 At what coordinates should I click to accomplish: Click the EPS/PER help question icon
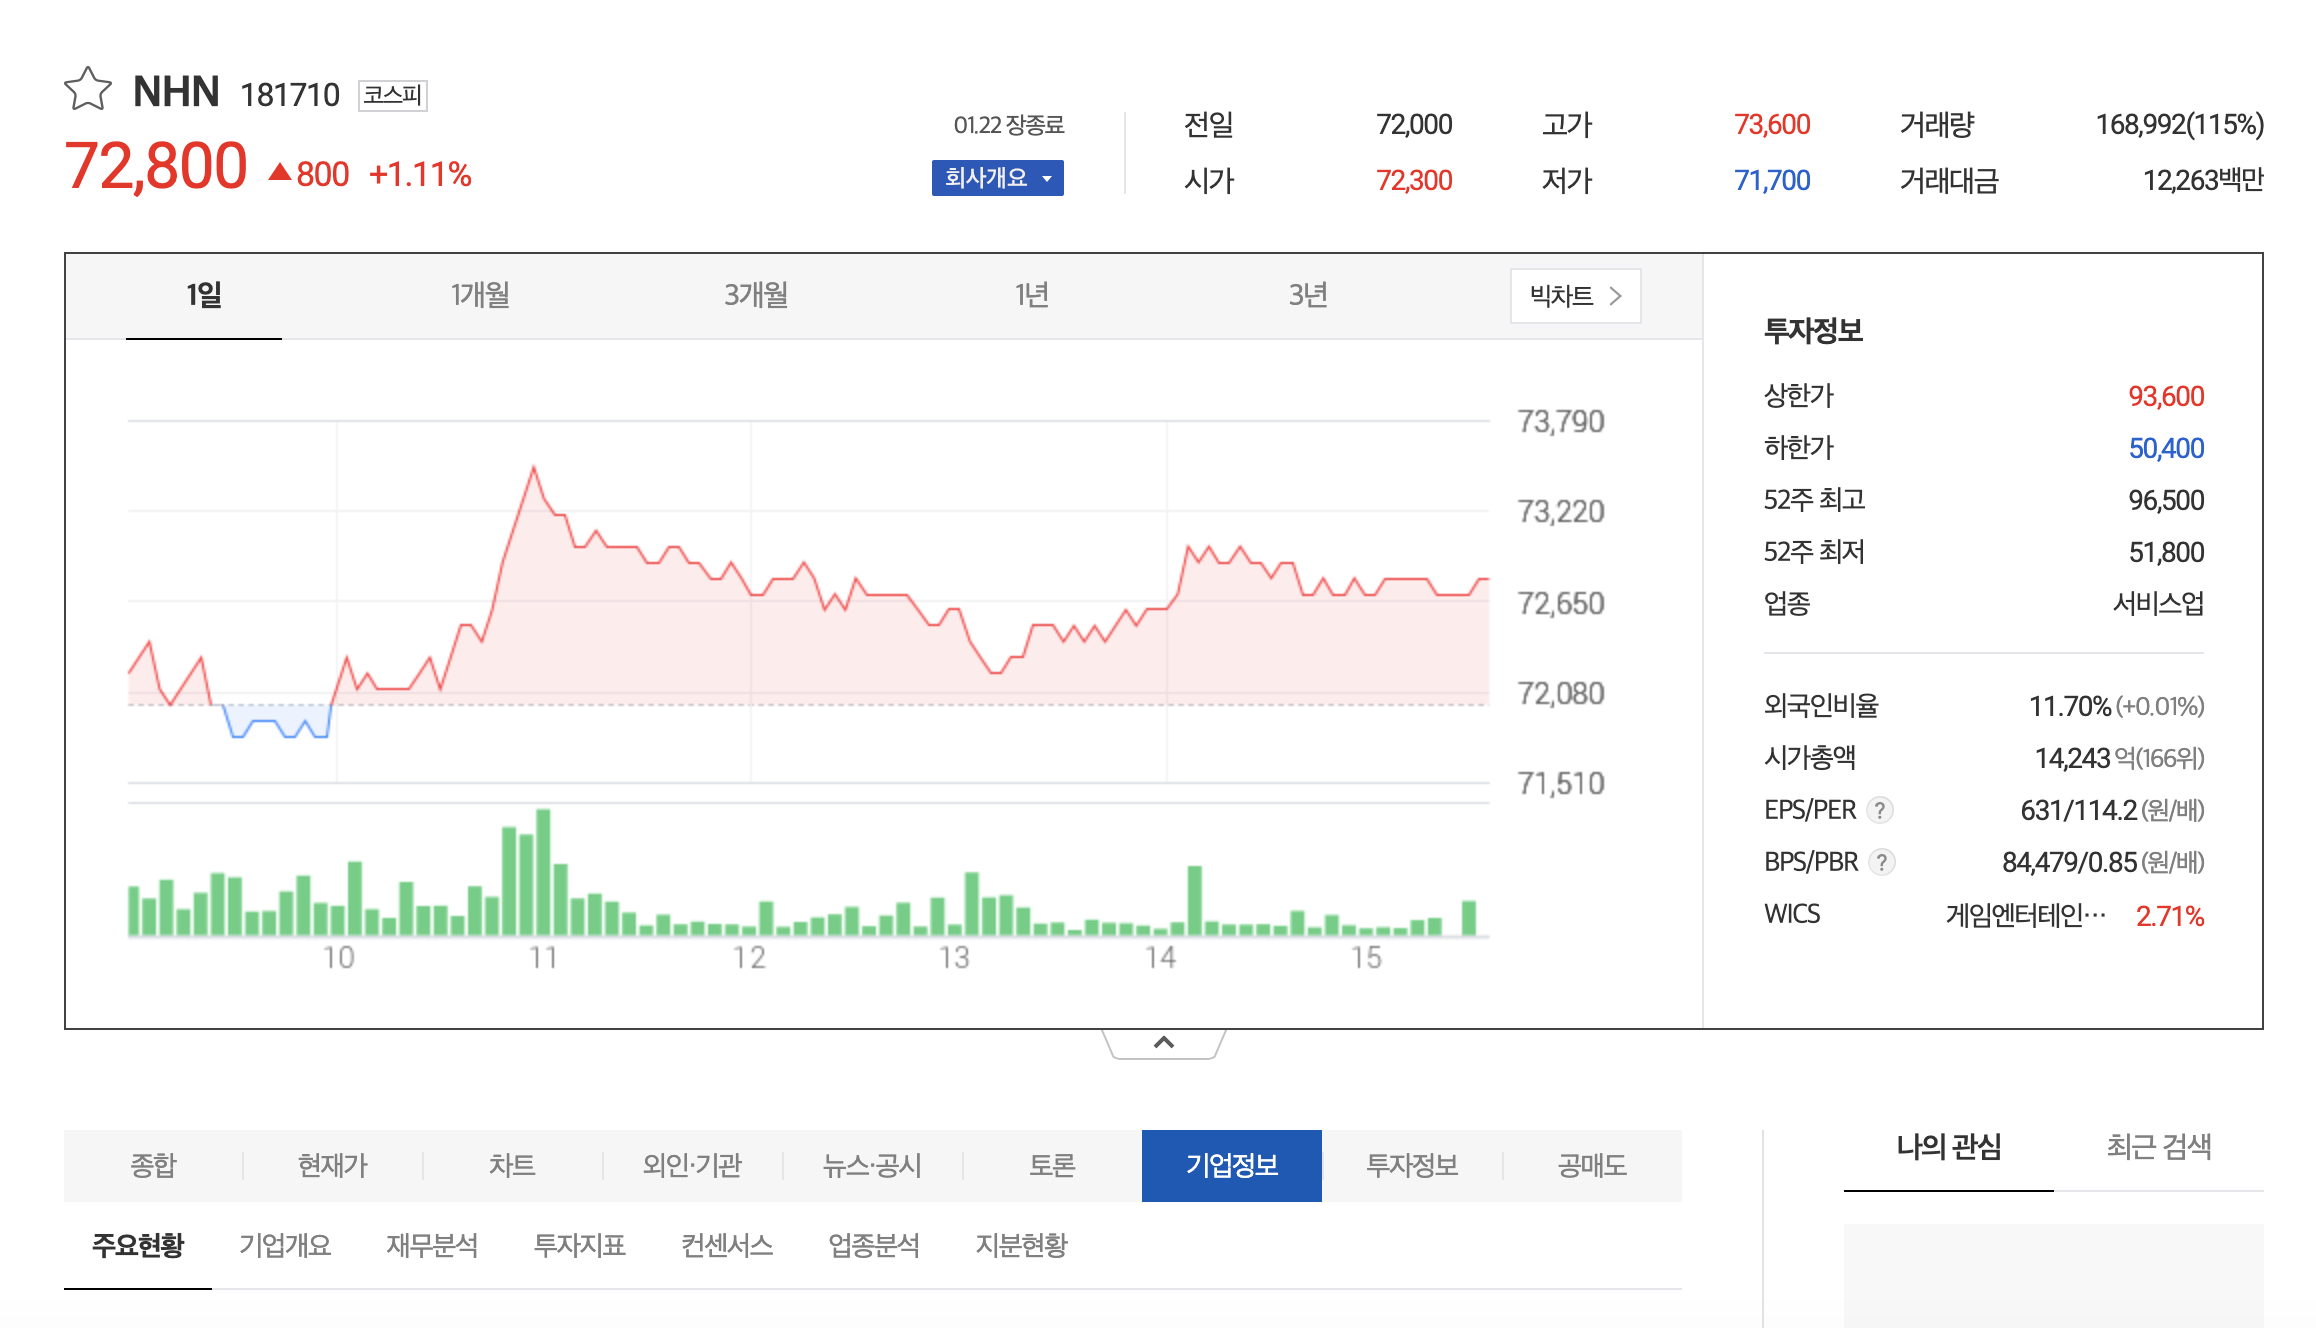[1880, 810]
